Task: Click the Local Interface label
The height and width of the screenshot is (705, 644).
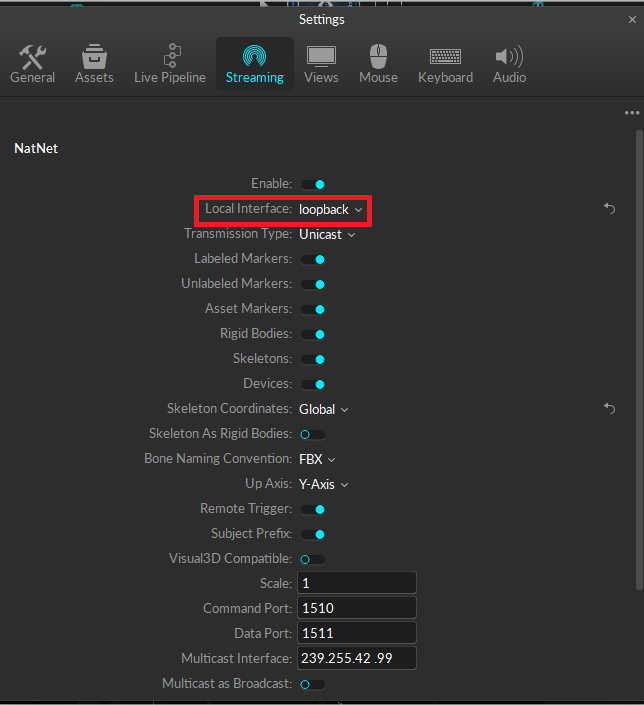Action: point(248,209)
